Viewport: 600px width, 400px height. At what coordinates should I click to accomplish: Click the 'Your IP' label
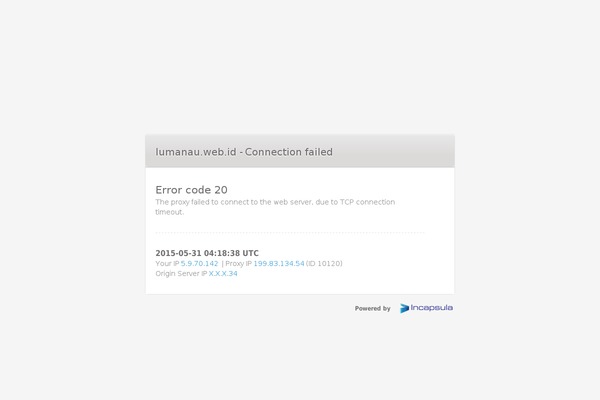pyautogui.click(x=167, y=263)
